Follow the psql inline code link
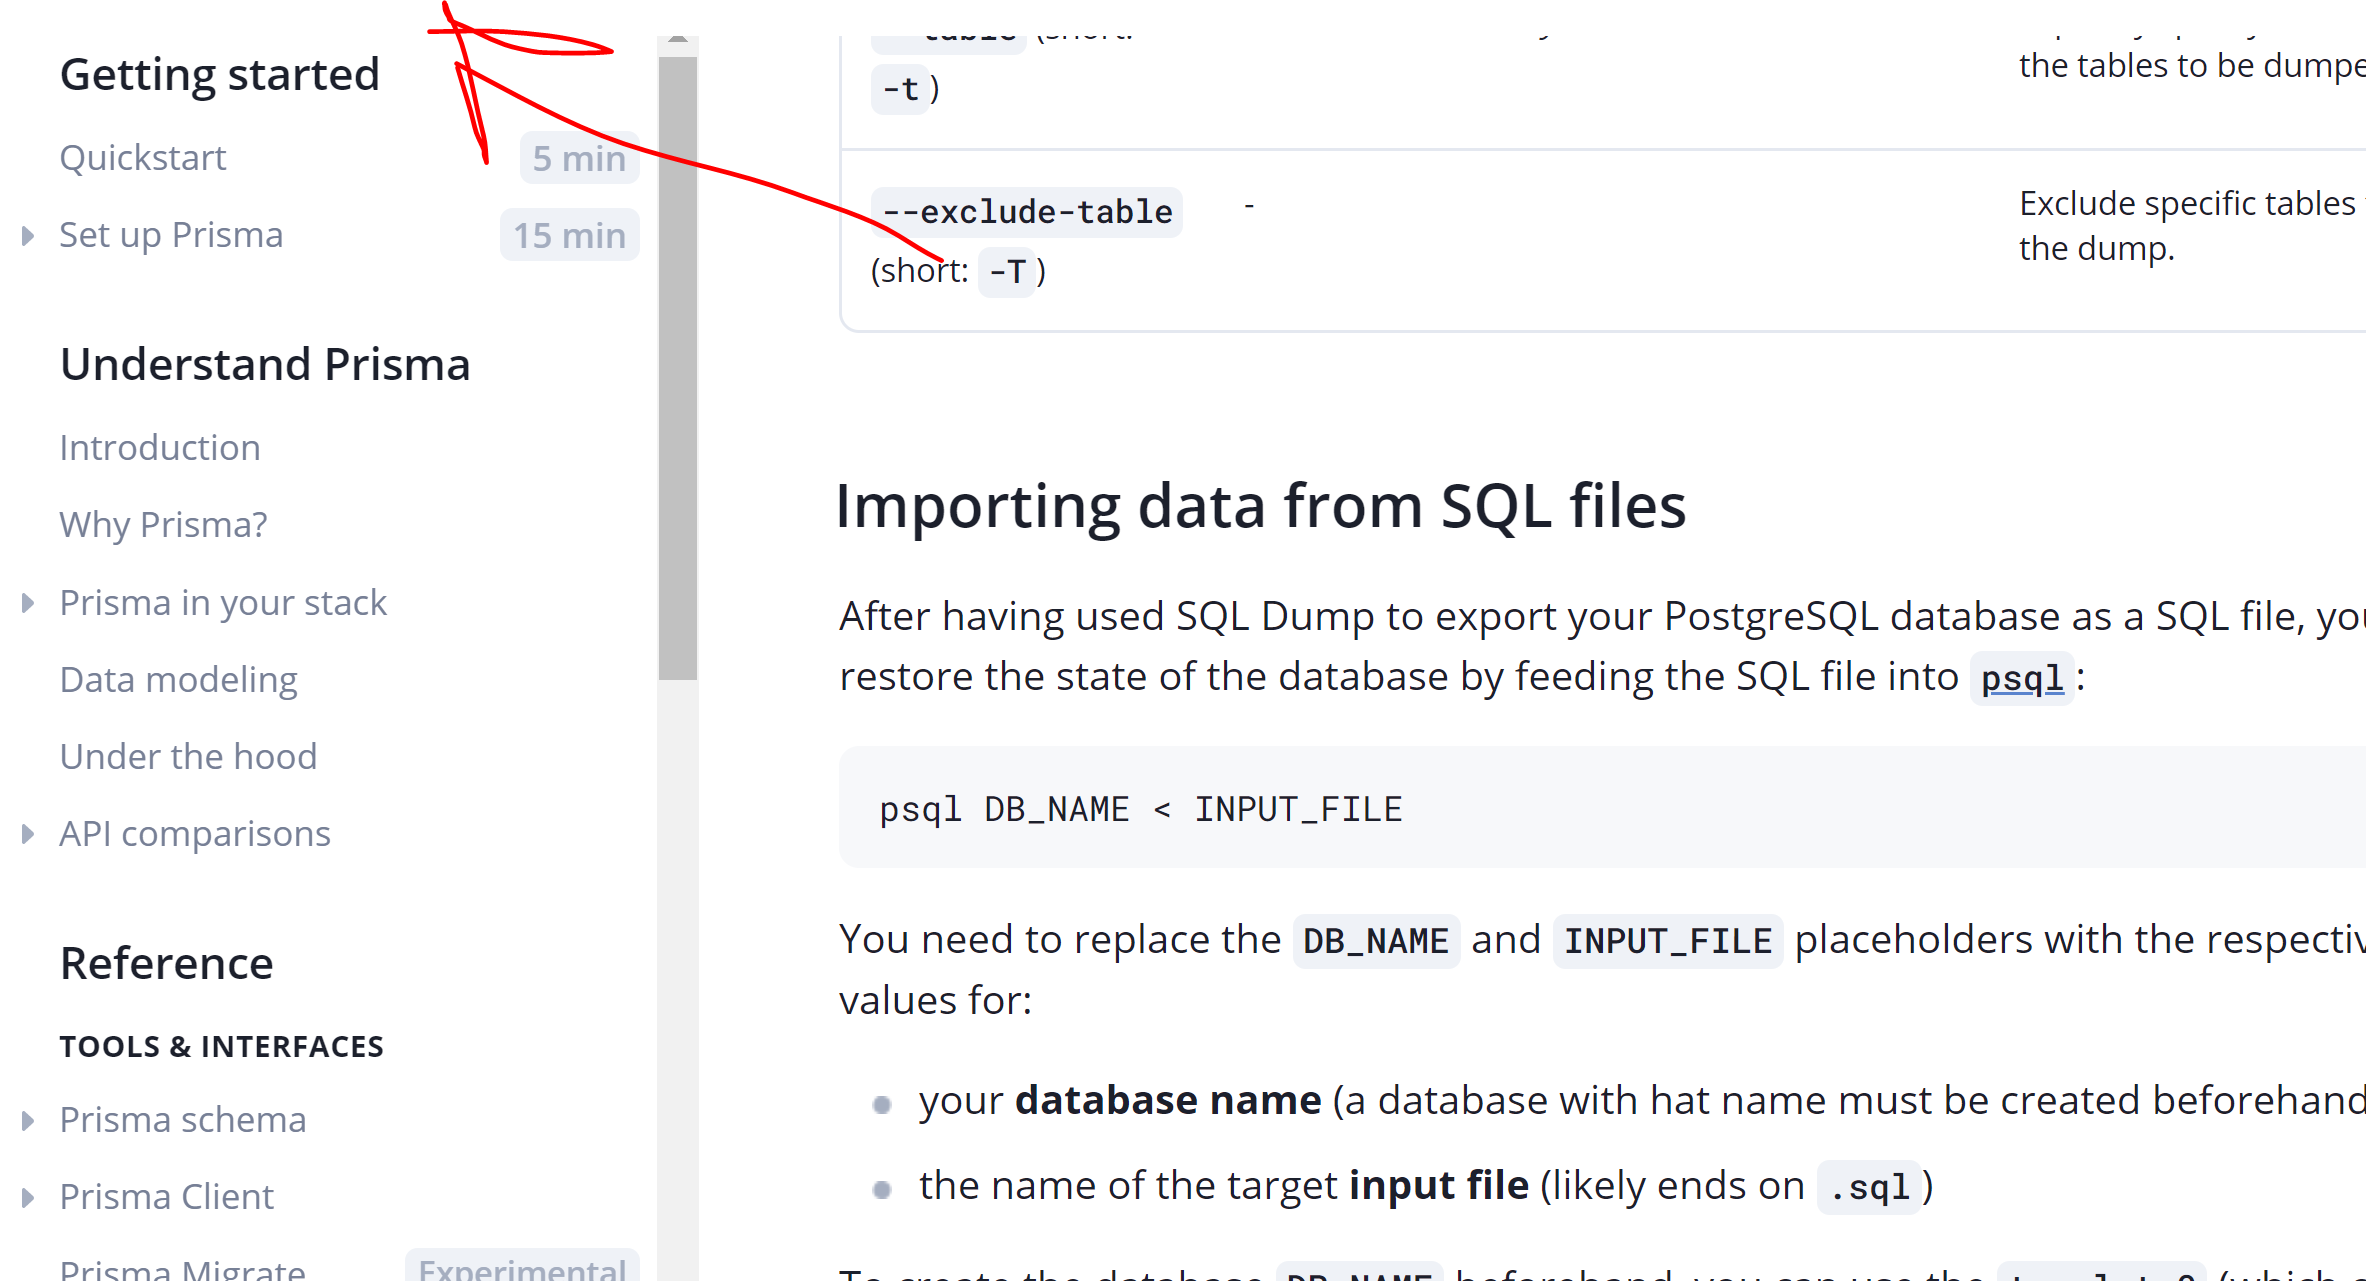The width and height of the screenshot is (2366, 1281). tap(2022, 679)
